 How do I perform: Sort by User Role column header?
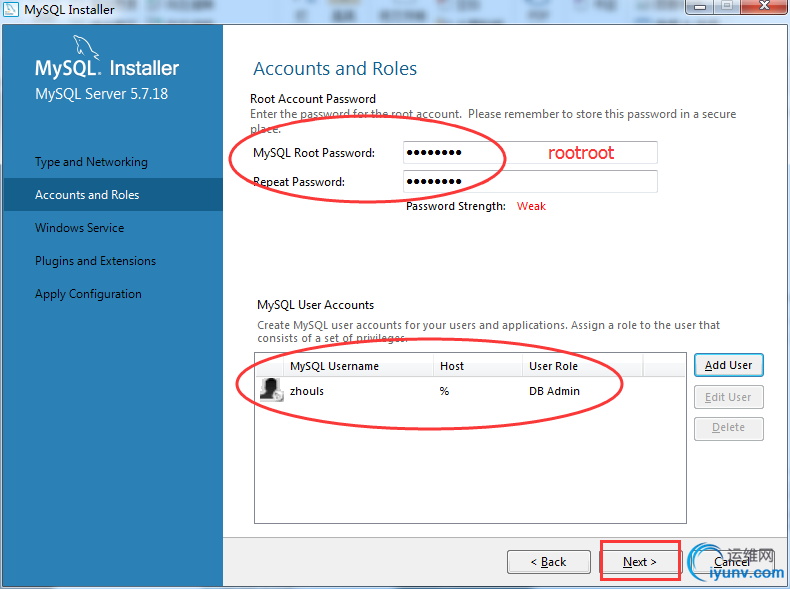coord(582,366)
